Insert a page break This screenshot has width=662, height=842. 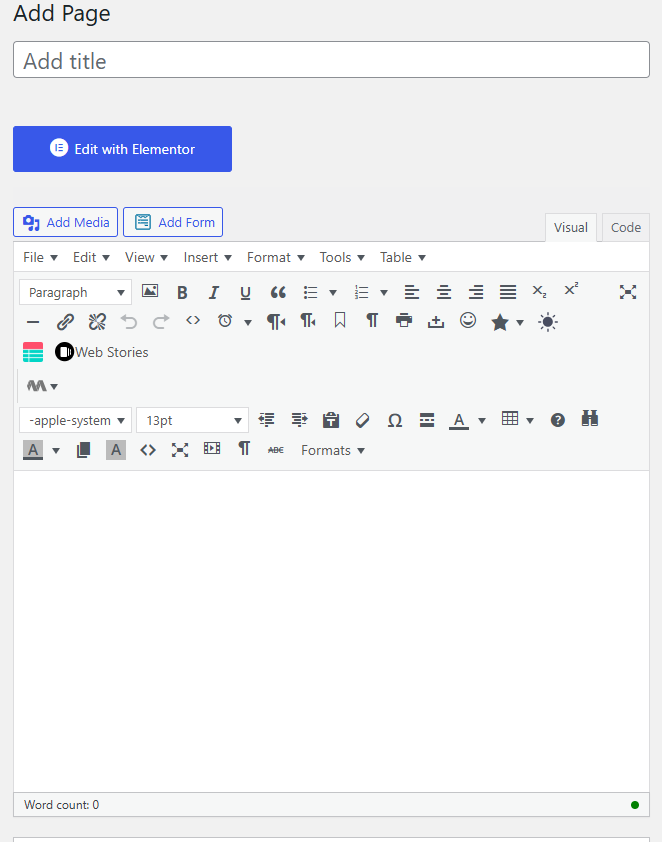tap(435, 322)
